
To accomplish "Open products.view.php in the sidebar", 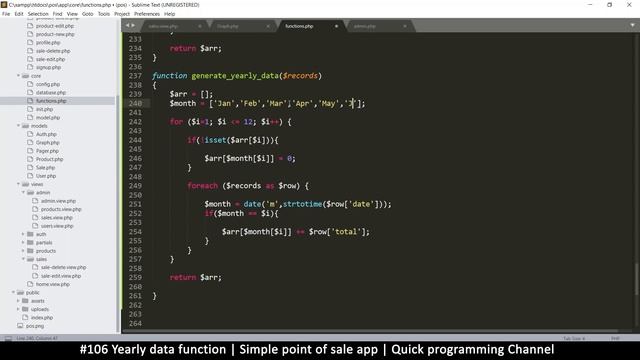I will click(x=61, y=209).
